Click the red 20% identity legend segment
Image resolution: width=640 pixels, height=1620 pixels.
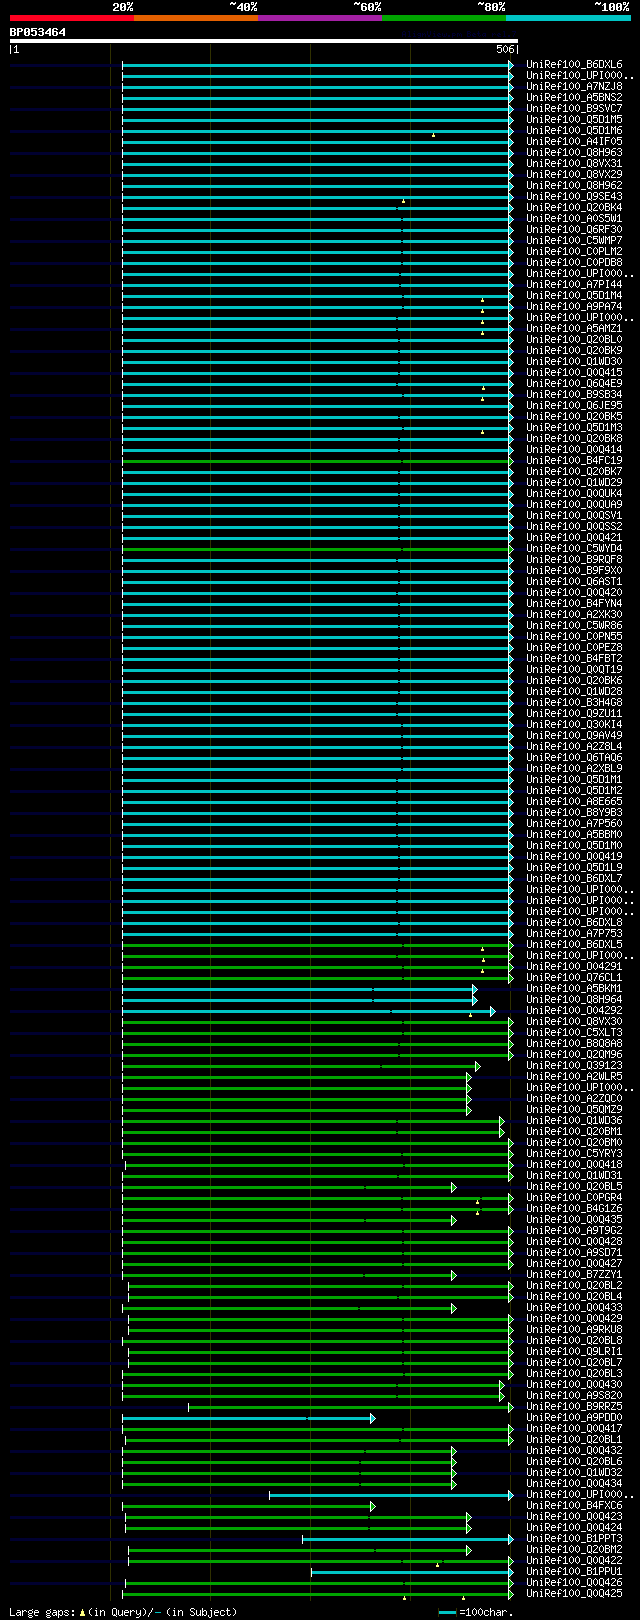[x=72, y=18]
